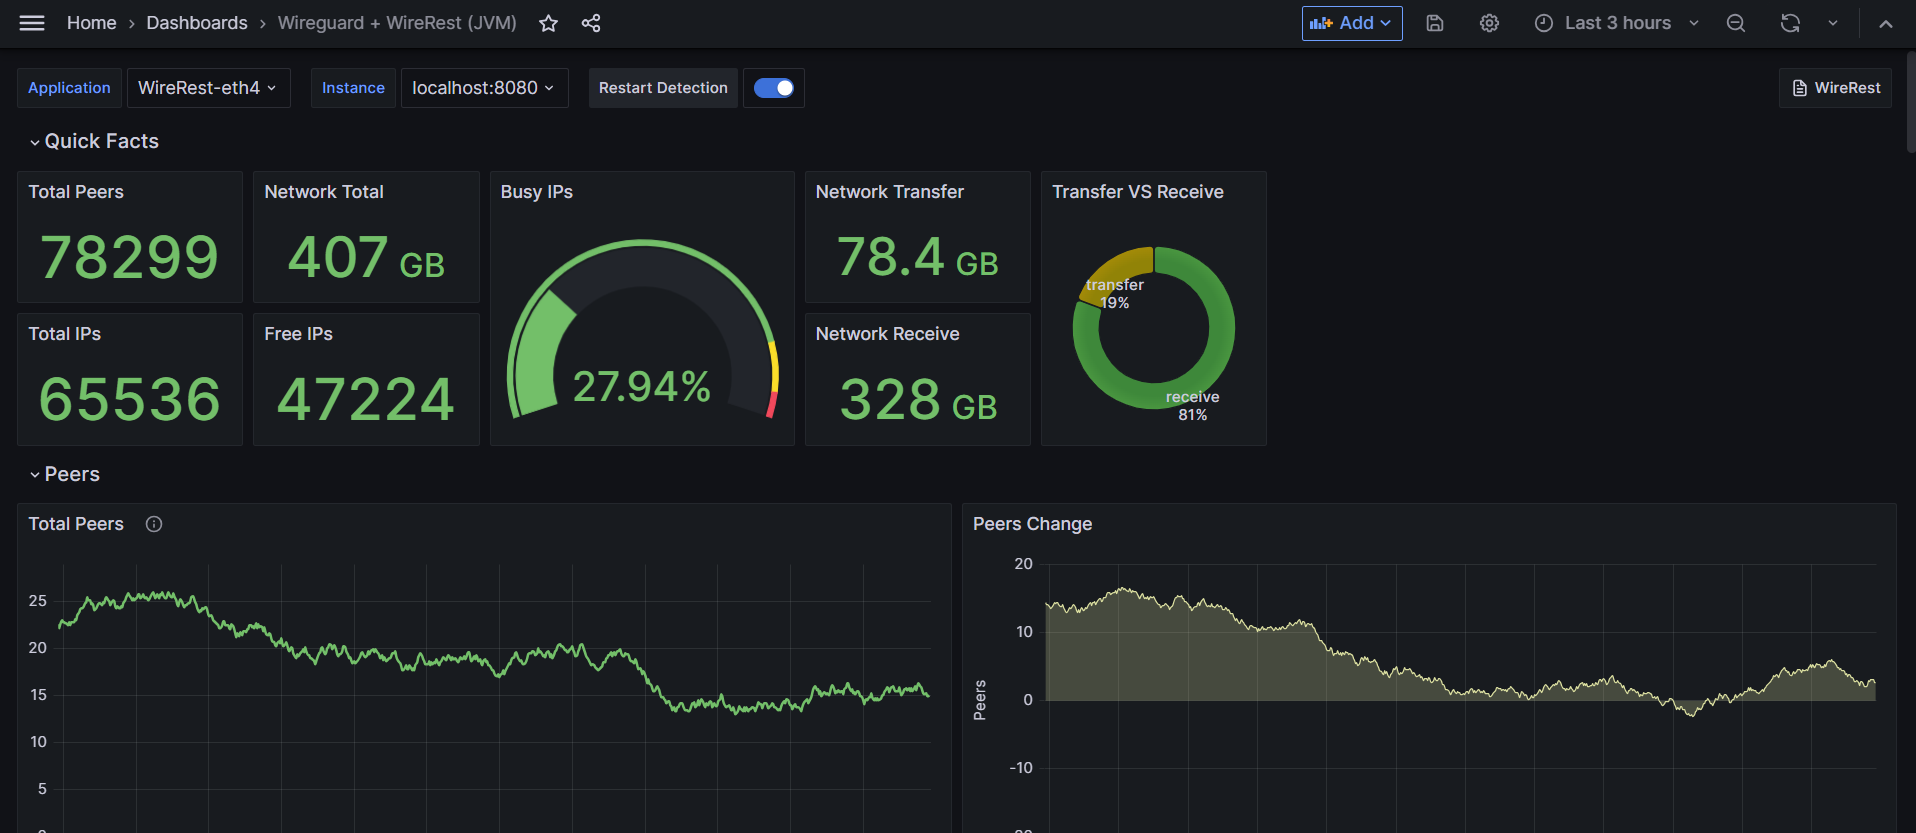Collapse the Peers row

(x=65, y=474)
